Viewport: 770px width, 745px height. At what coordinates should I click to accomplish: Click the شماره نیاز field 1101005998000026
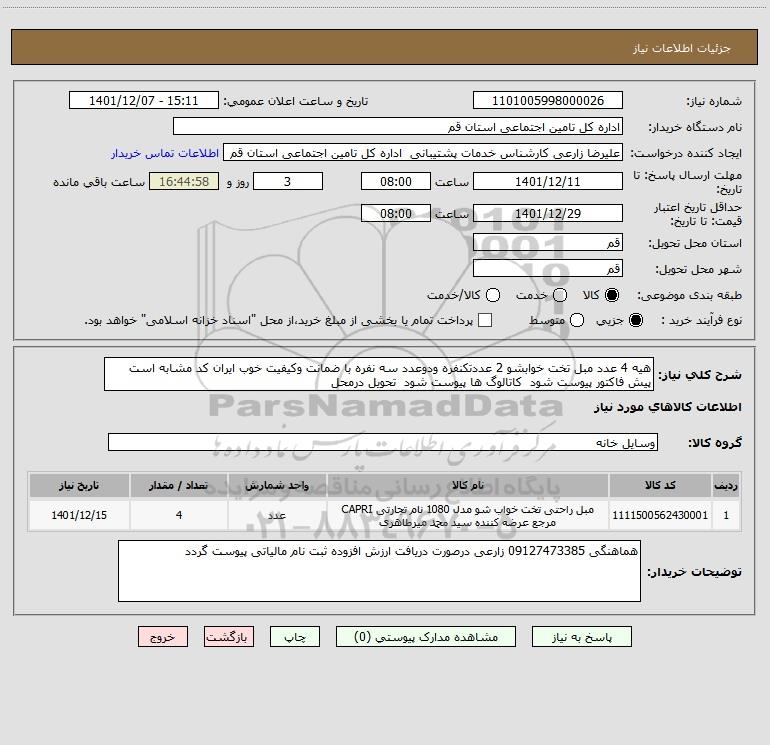pyautogui.click(x=548, y=101)
